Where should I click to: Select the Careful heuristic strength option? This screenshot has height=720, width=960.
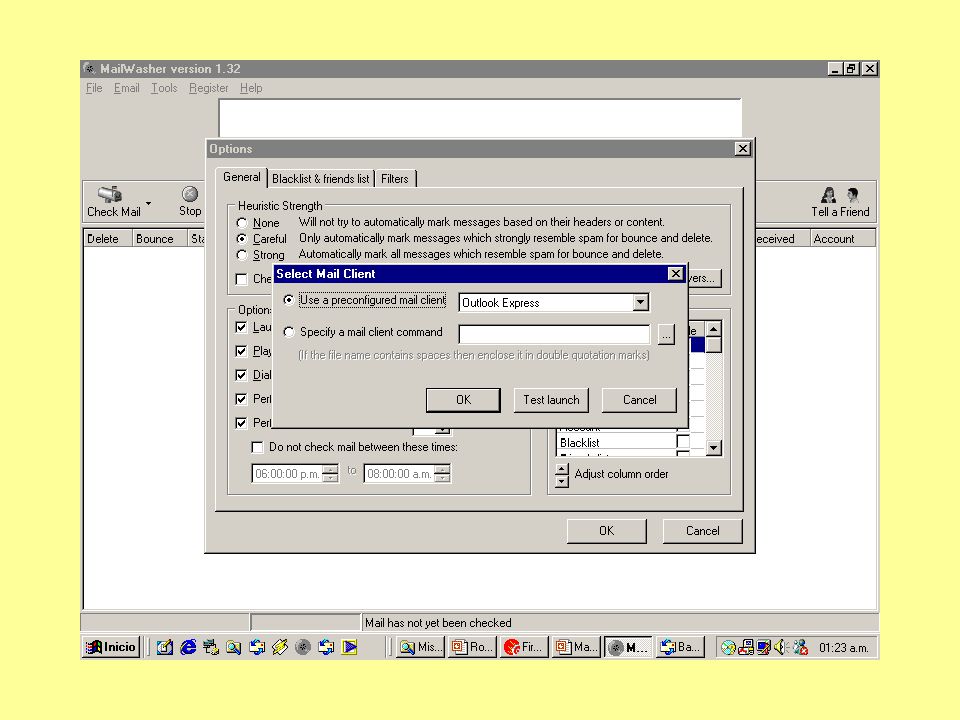pyautogui.click(x=242, y=239)
